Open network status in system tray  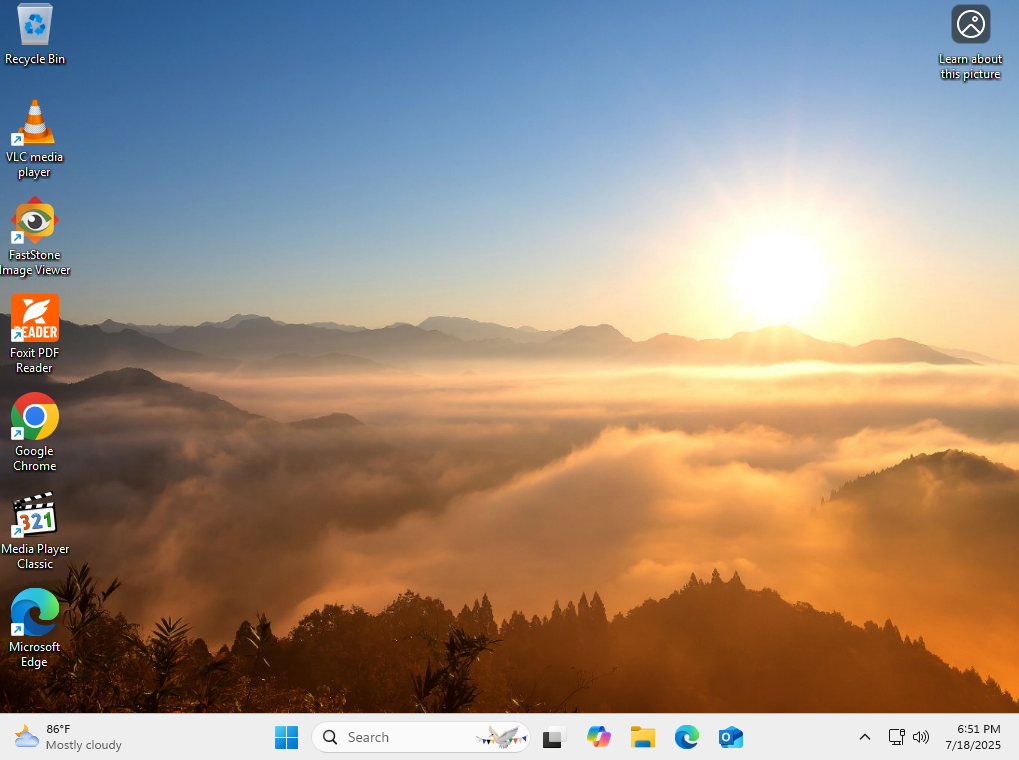click(x=897, y=737)
